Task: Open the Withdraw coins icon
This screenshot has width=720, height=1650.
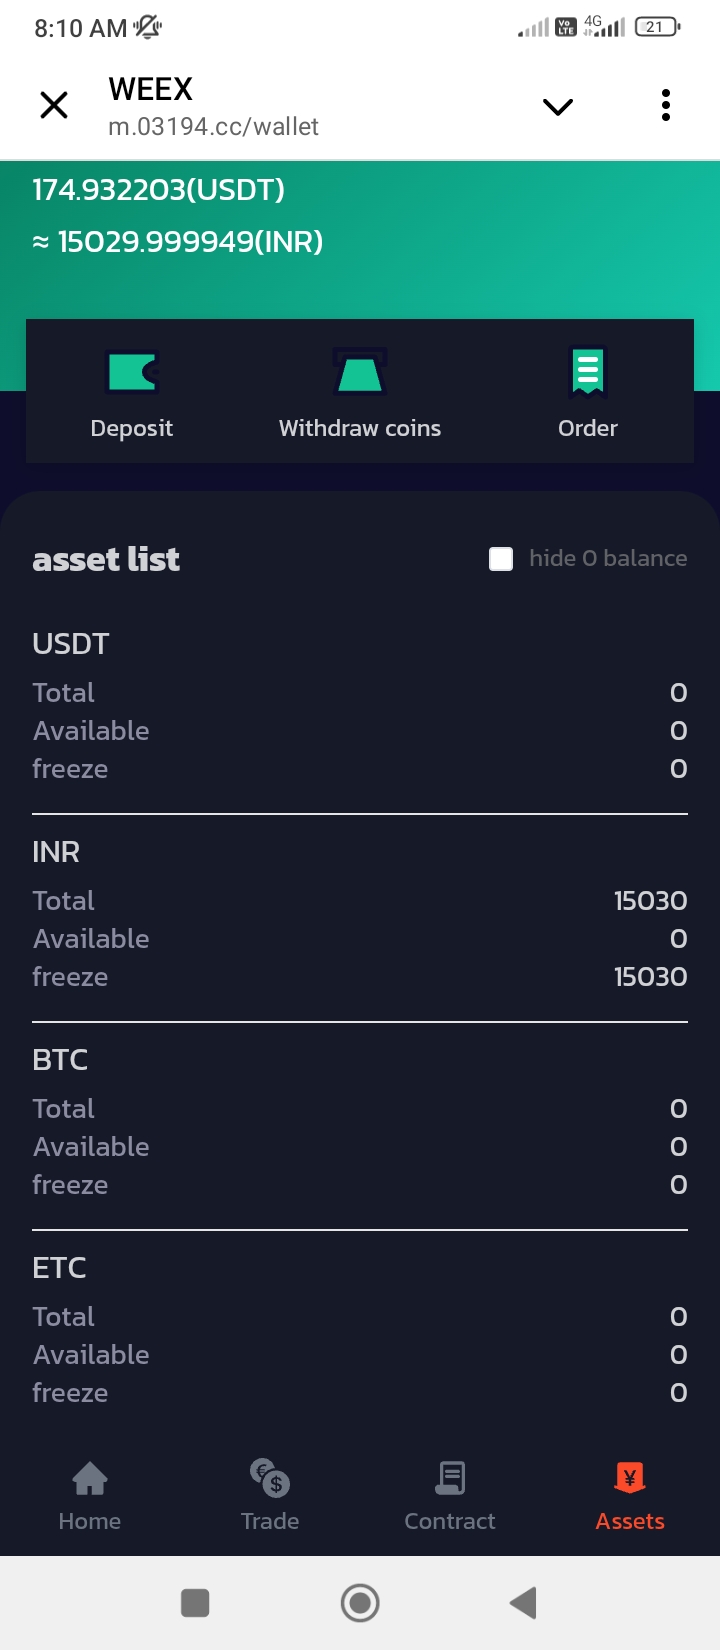Action: click(x=360, y=372)
